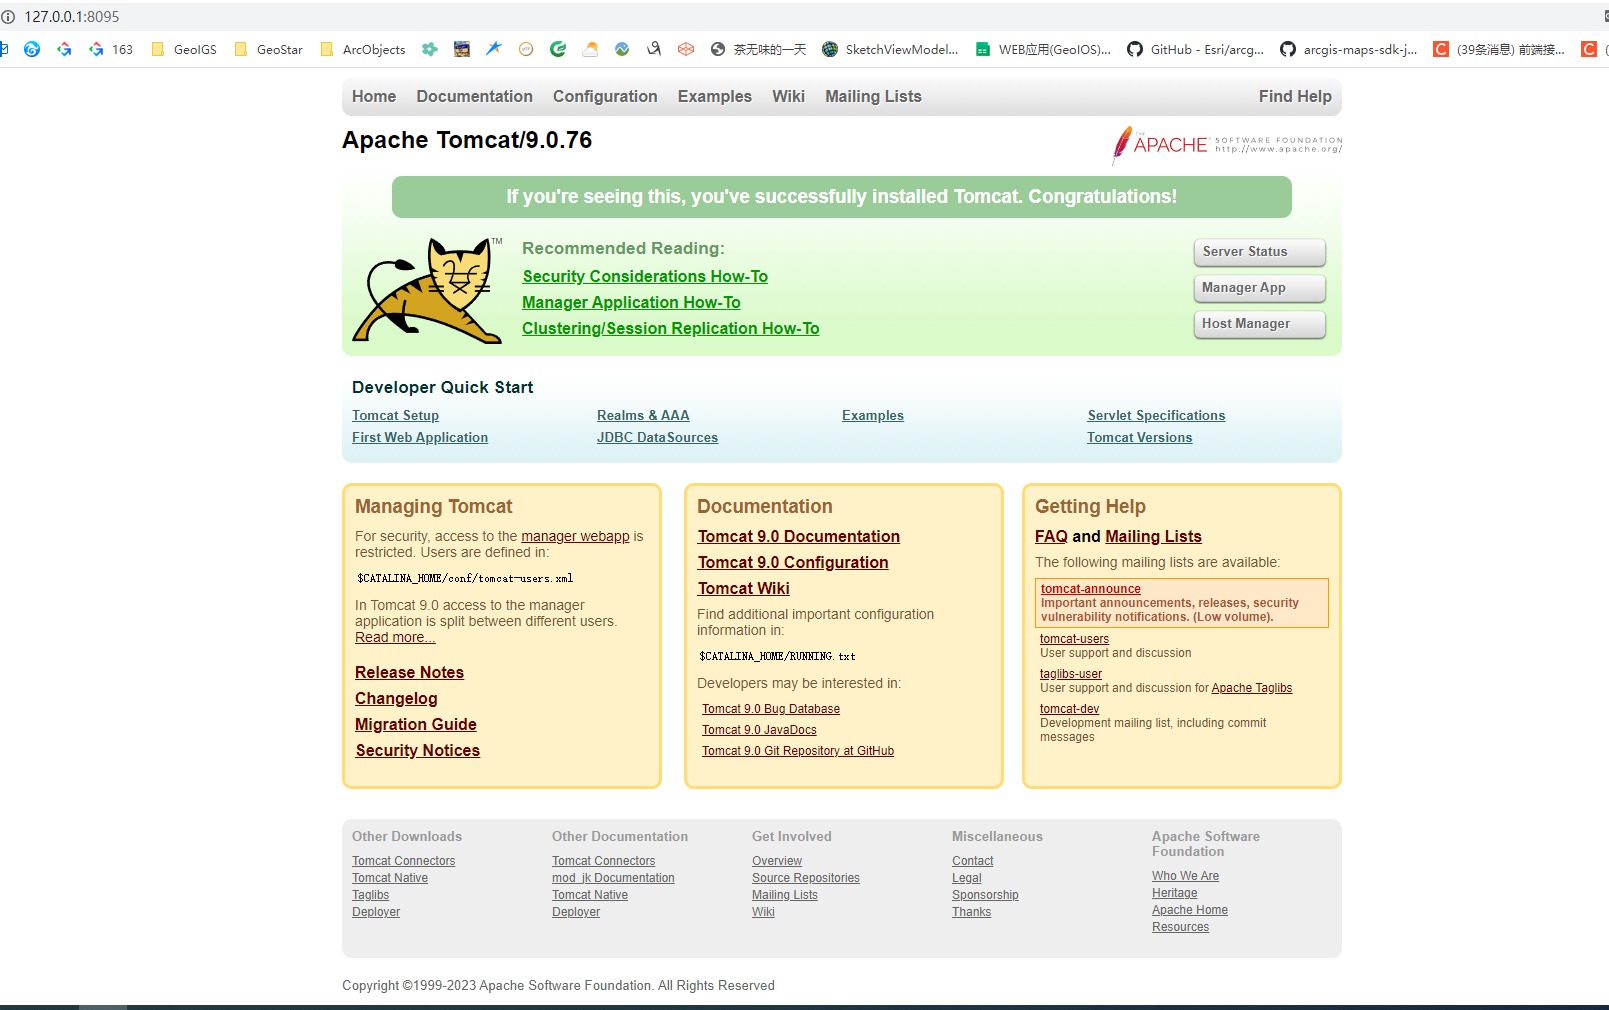Open the FAQ link under Getting Help
The width and height of the screenshot is (1609, 1010).
click(1051, 536)
